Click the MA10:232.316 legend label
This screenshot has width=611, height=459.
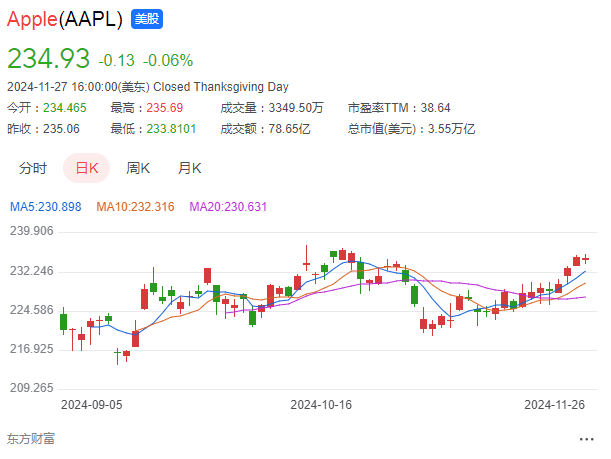click(x=135, y=207)
